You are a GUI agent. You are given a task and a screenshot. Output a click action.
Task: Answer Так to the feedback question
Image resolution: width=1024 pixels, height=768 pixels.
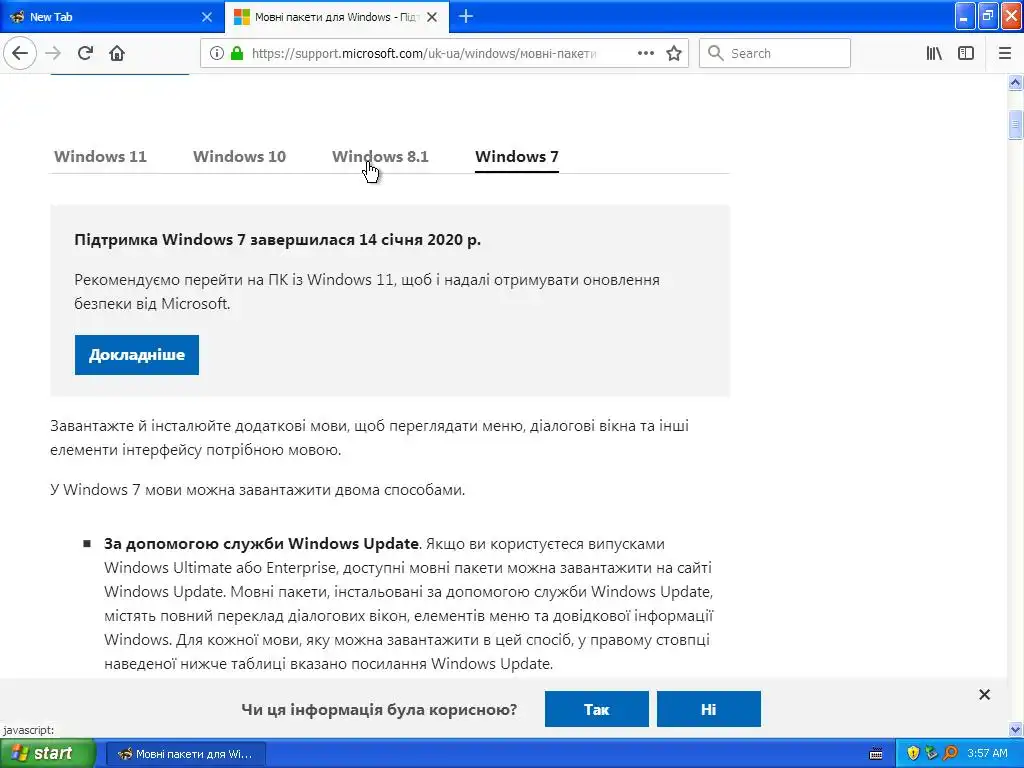pyautogui.click(x=596, y=709)
